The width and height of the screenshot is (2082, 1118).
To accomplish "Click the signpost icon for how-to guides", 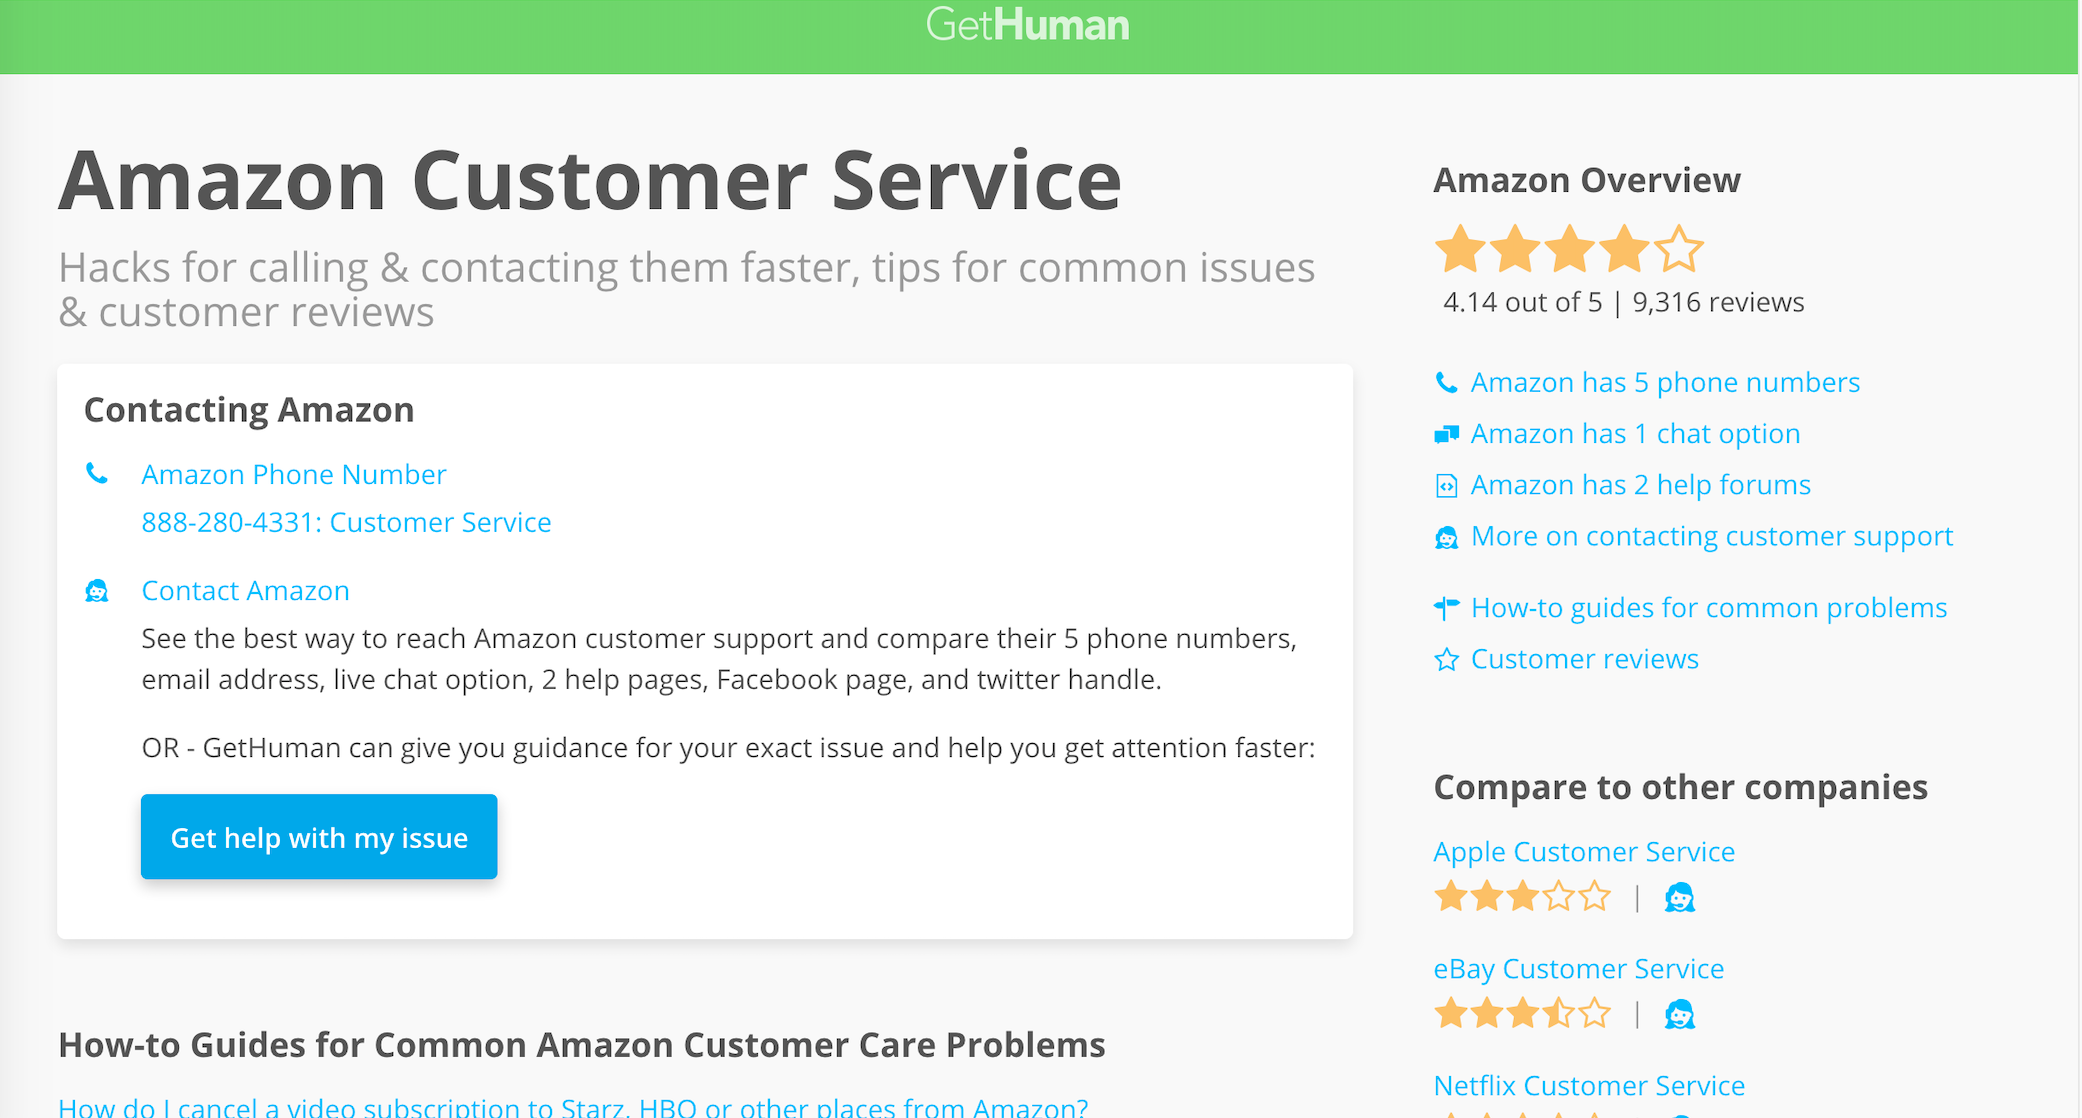I will pyautogui.click(x=1446, y=607).
